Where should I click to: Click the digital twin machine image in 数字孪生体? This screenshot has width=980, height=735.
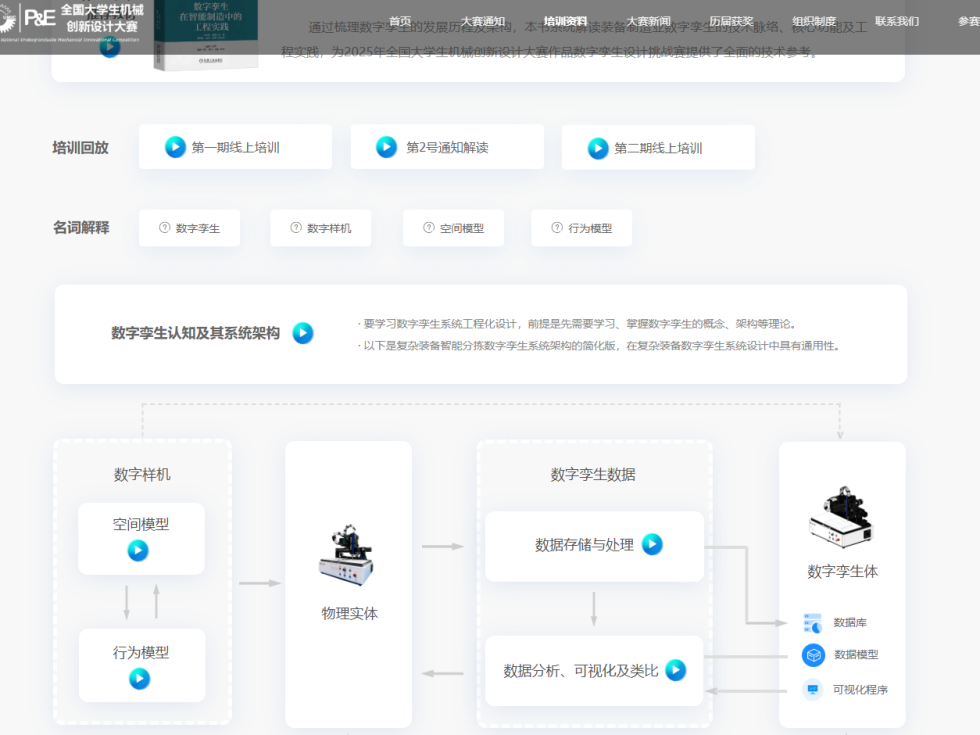pos(842,515)
